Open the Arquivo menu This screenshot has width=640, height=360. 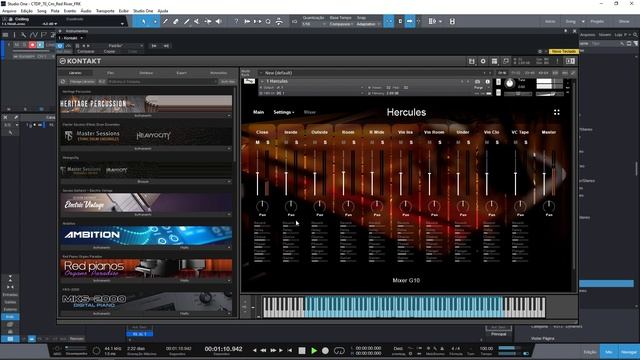pos(9,11)
